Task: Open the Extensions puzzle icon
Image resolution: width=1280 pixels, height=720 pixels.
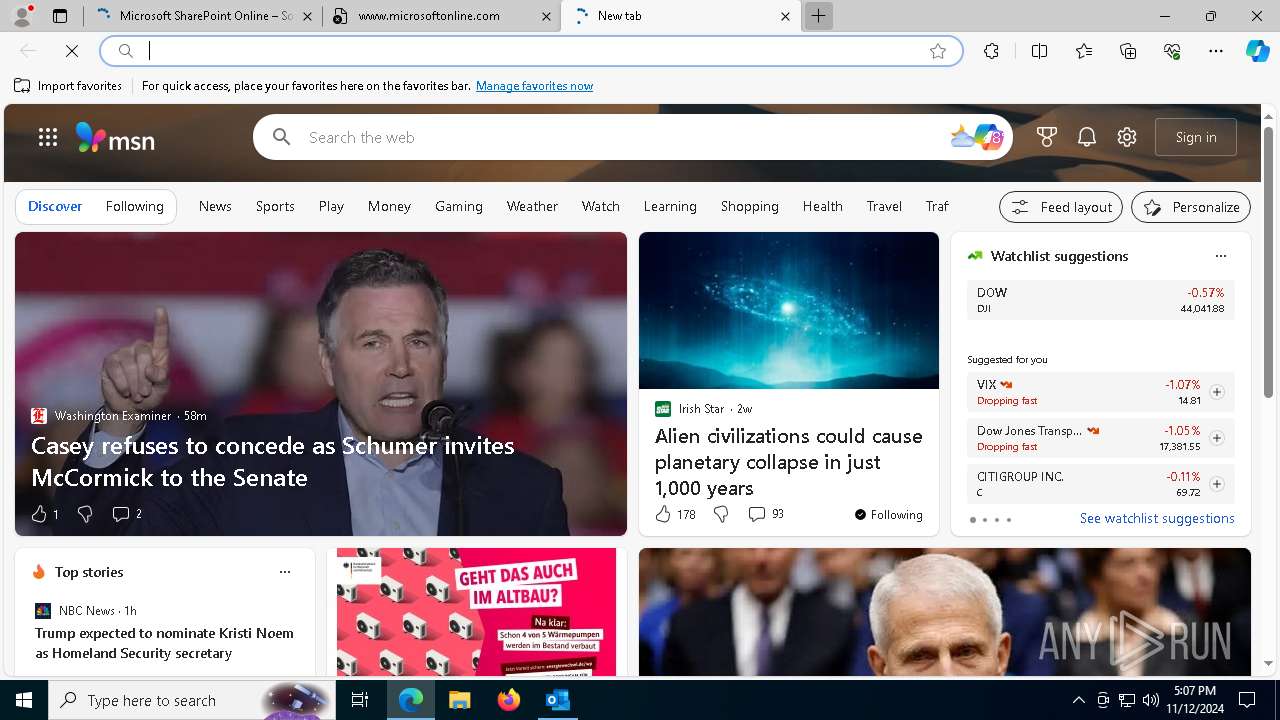Action: pos(991,51)
